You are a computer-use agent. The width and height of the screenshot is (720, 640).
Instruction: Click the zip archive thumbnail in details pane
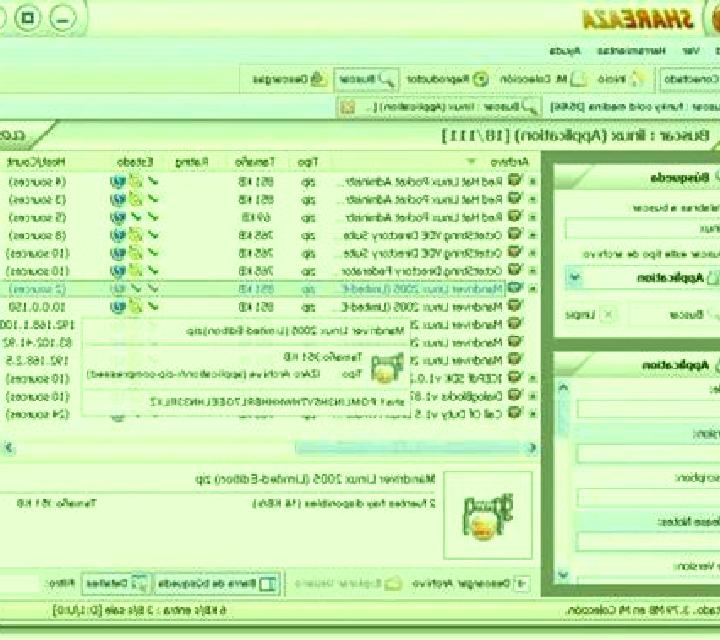coord(487,516)
